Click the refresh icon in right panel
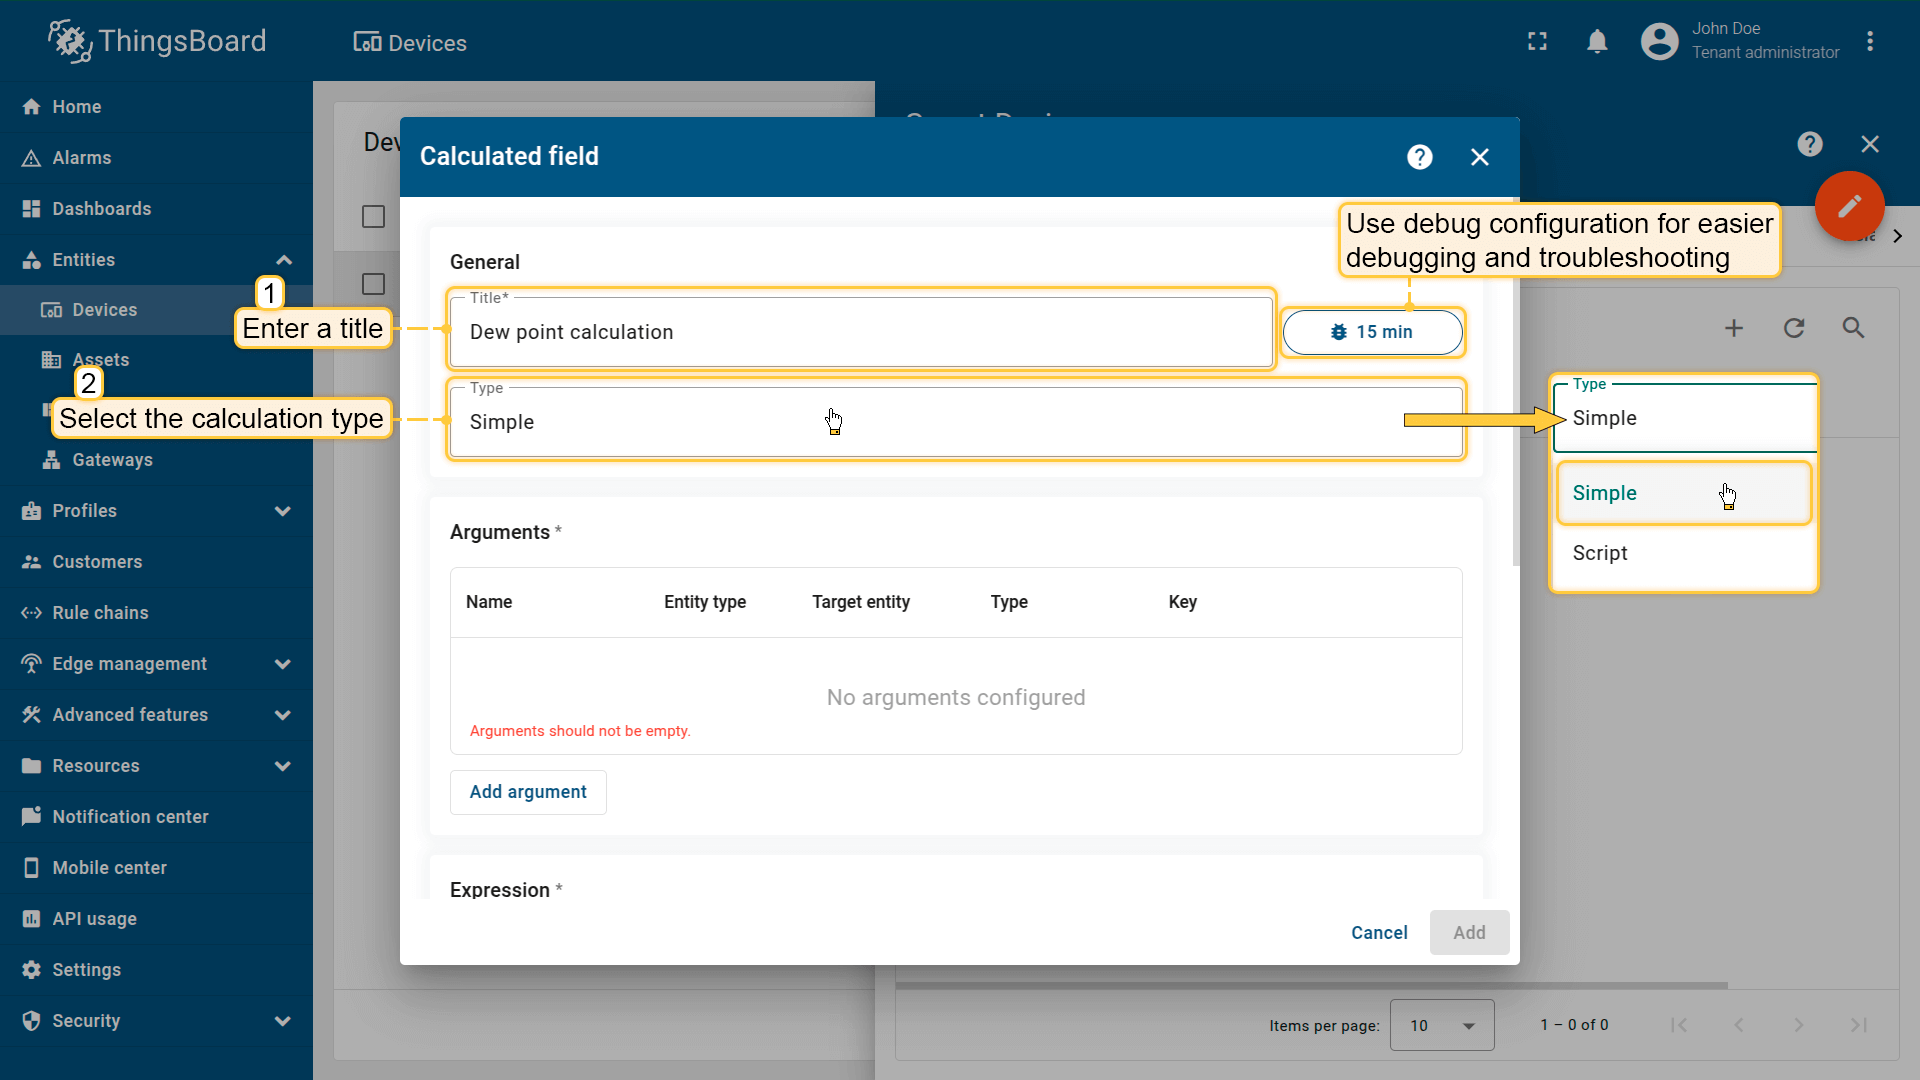The width and height of the screenshot is (1920, 1080). point(1794,328)
